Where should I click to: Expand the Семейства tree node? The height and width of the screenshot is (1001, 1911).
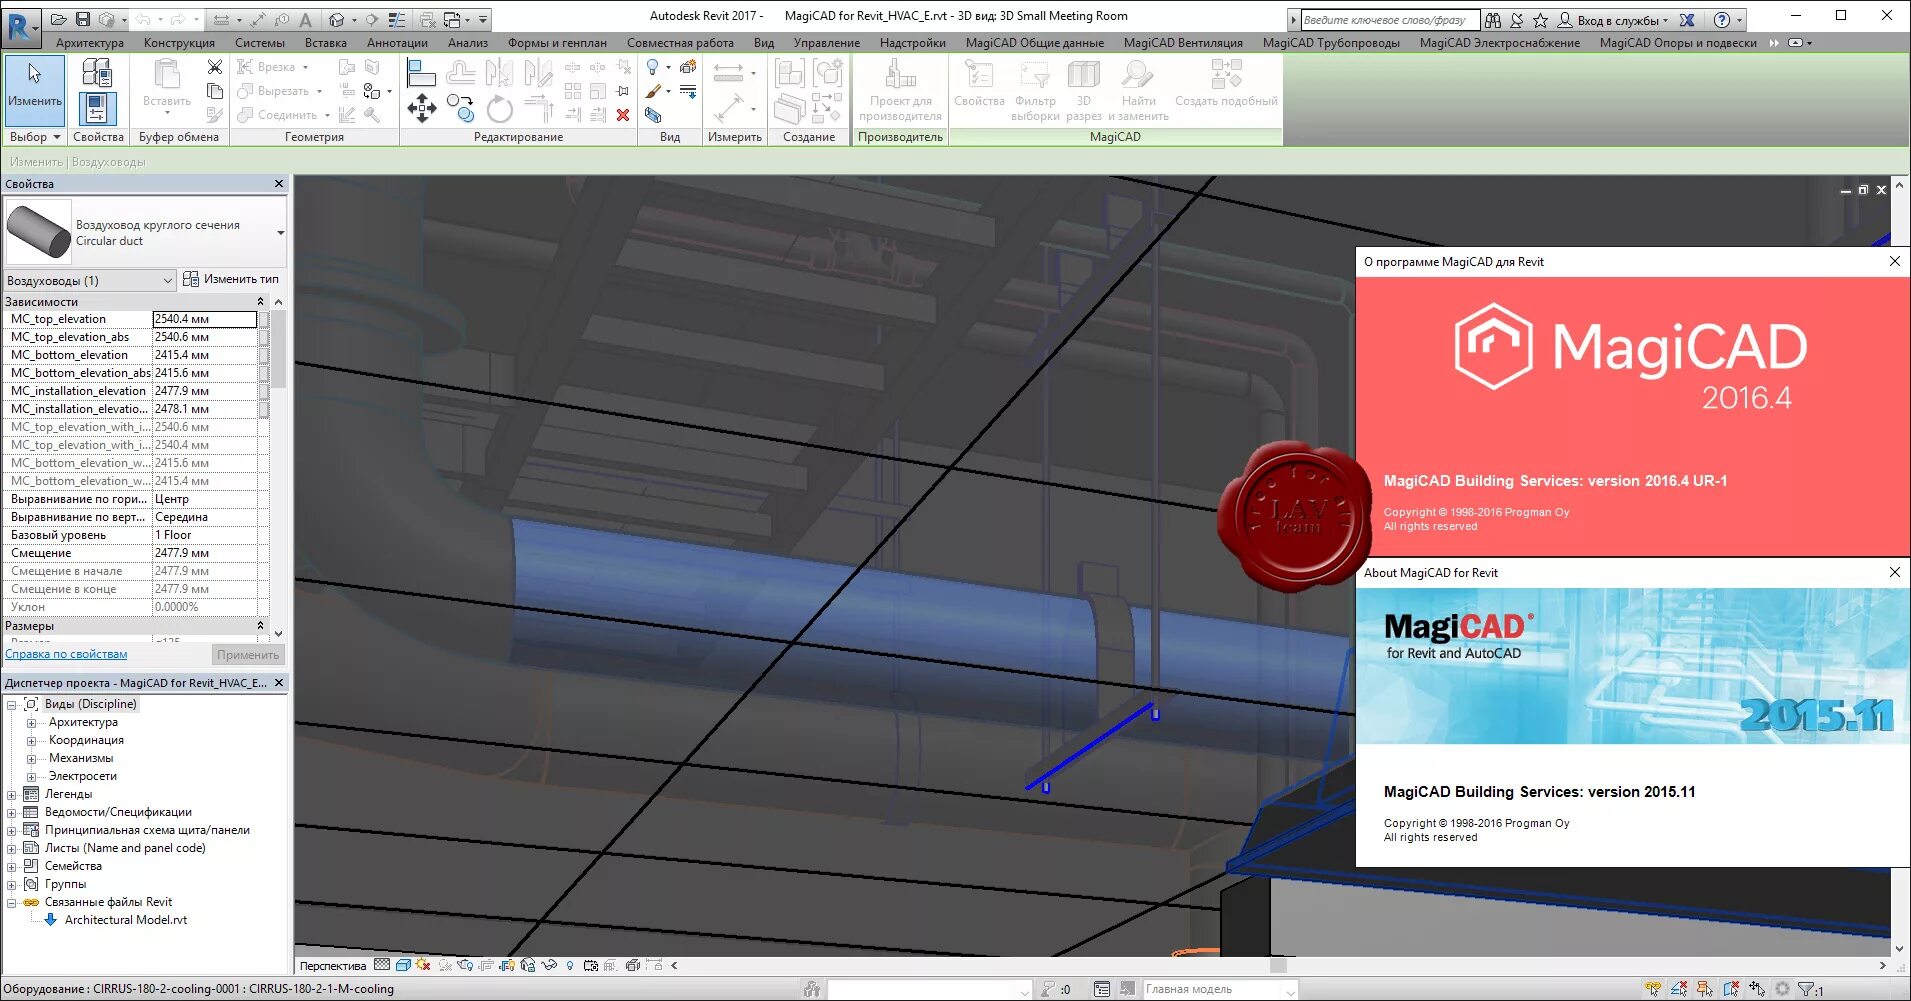12,867
